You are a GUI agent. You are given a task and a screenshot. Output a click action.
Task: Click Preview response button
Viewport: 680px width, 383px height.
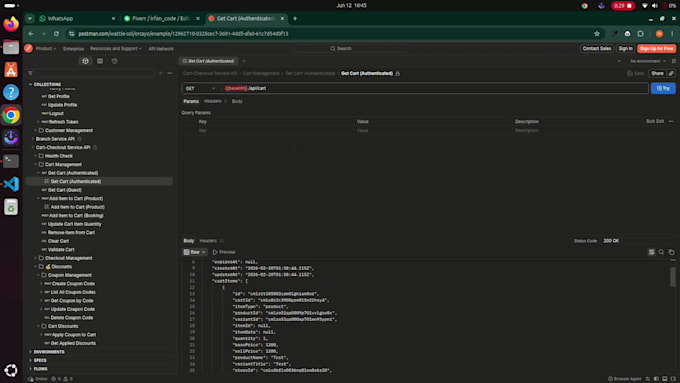[x=224, y=252]
